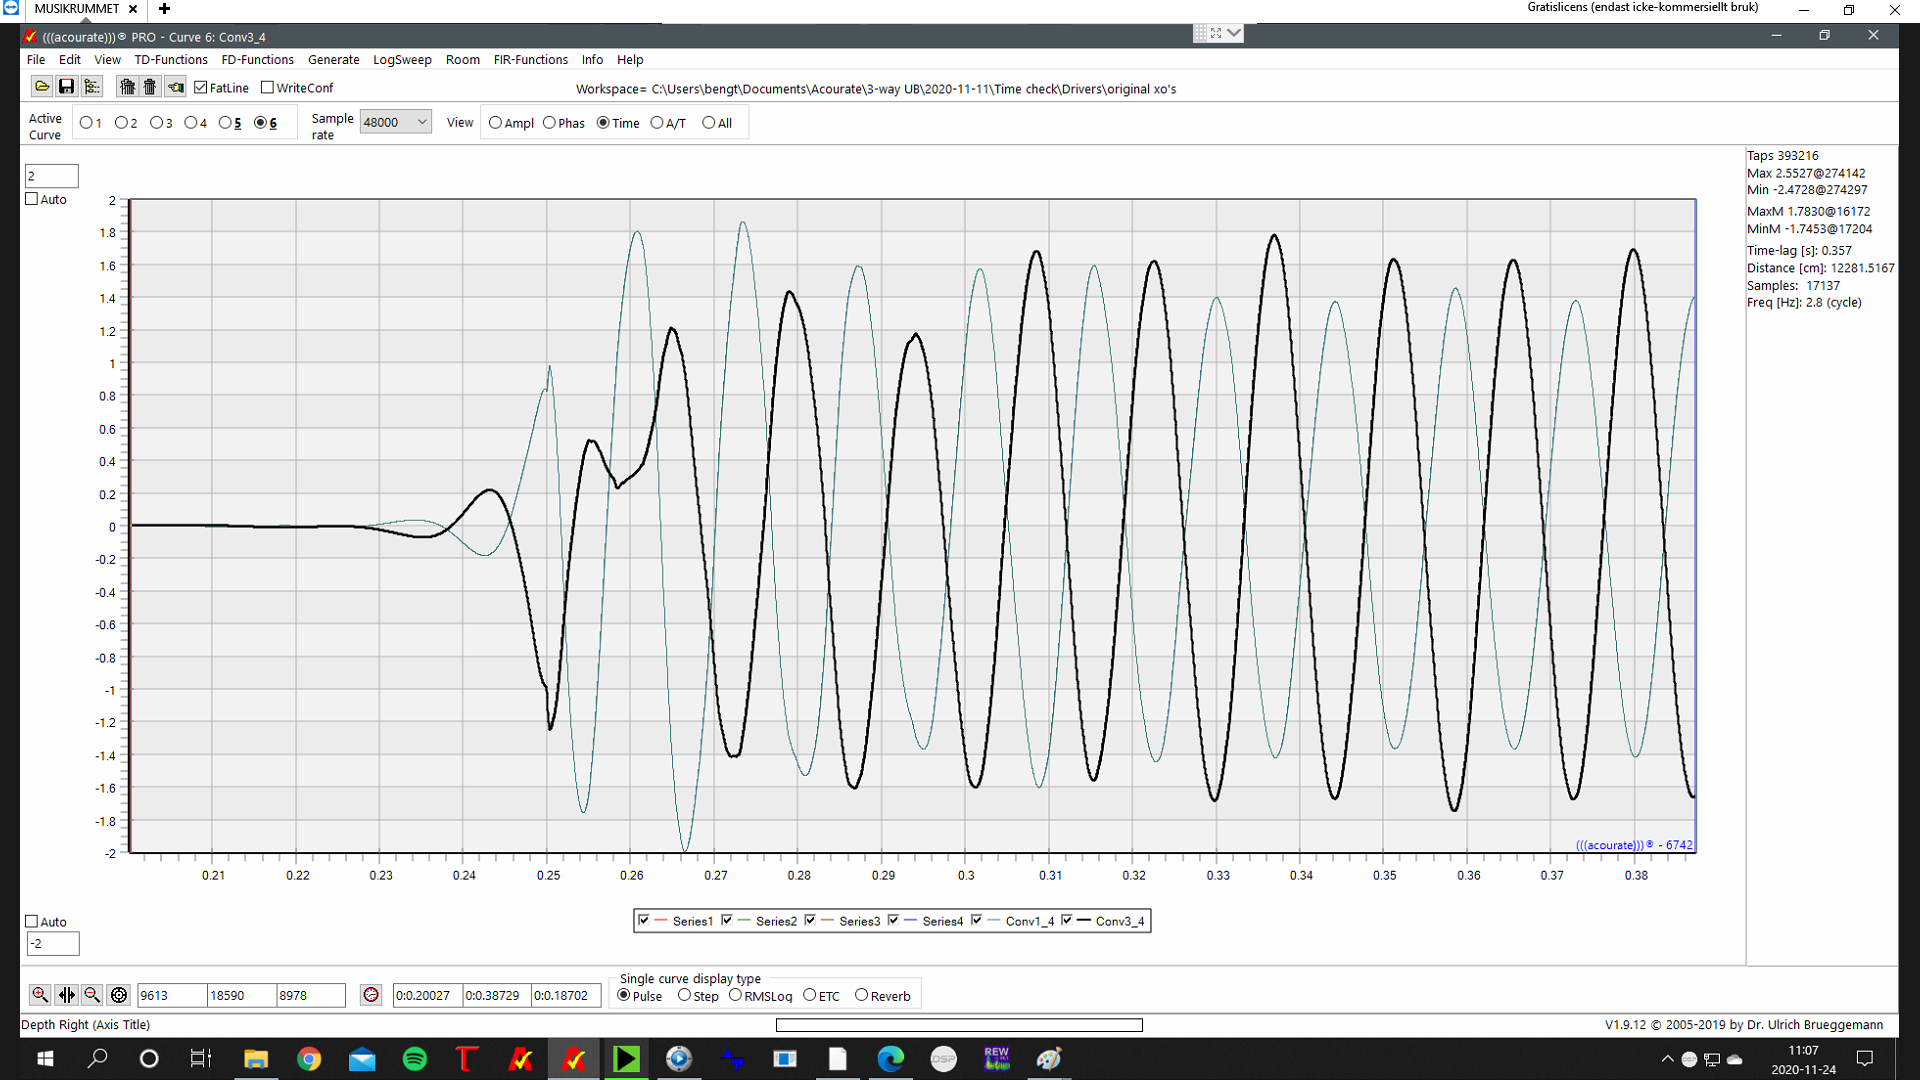Switch view to Phas

point(549,123)
